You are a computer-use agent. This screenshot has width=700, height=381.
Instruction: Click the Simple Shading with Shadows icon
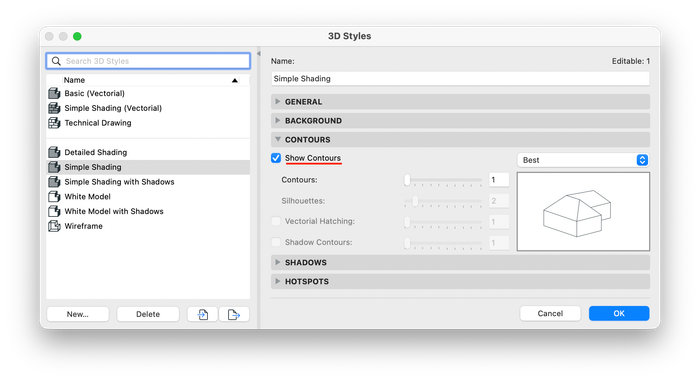54,182
